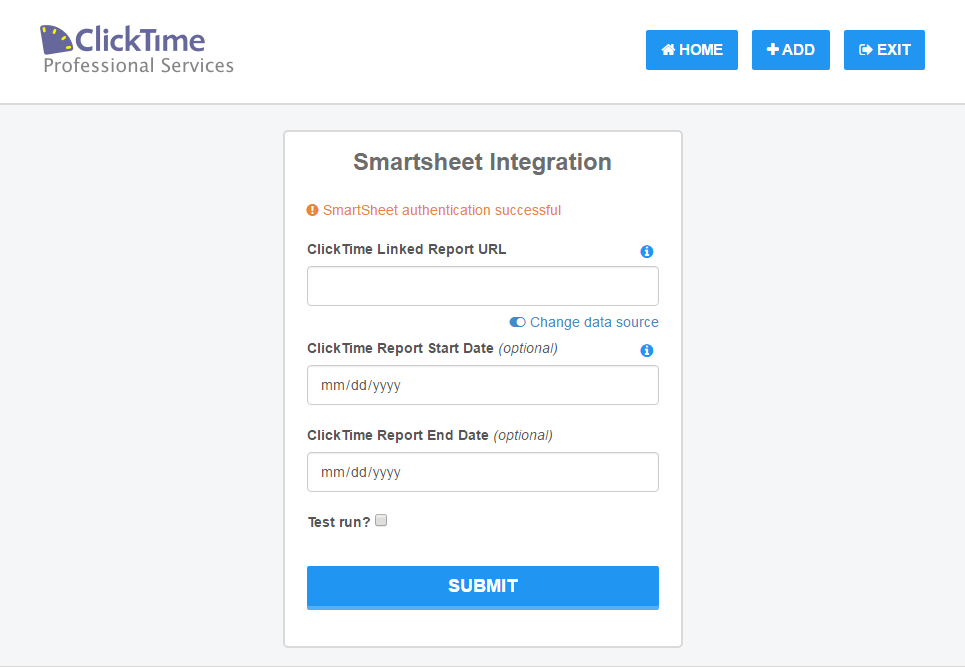Click the plus icon on the ADD button
This screenshot has height=668, width=965.
click(x=771, y=49)
